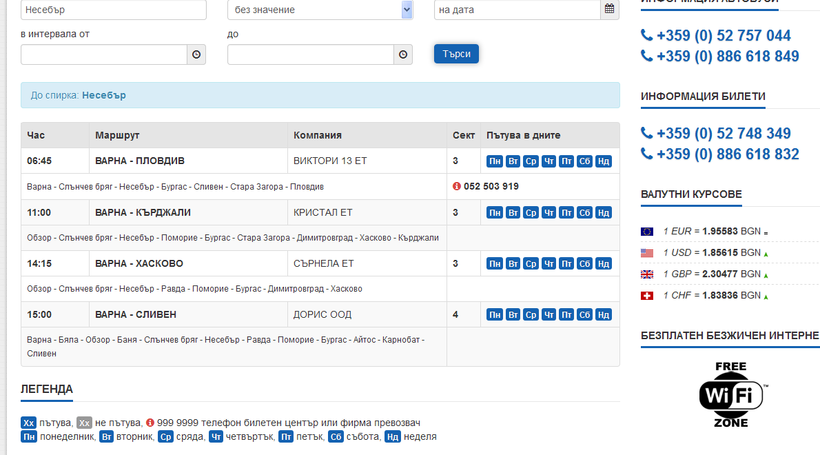Open the 'без значение' dropdown

[x=322, y=10]
